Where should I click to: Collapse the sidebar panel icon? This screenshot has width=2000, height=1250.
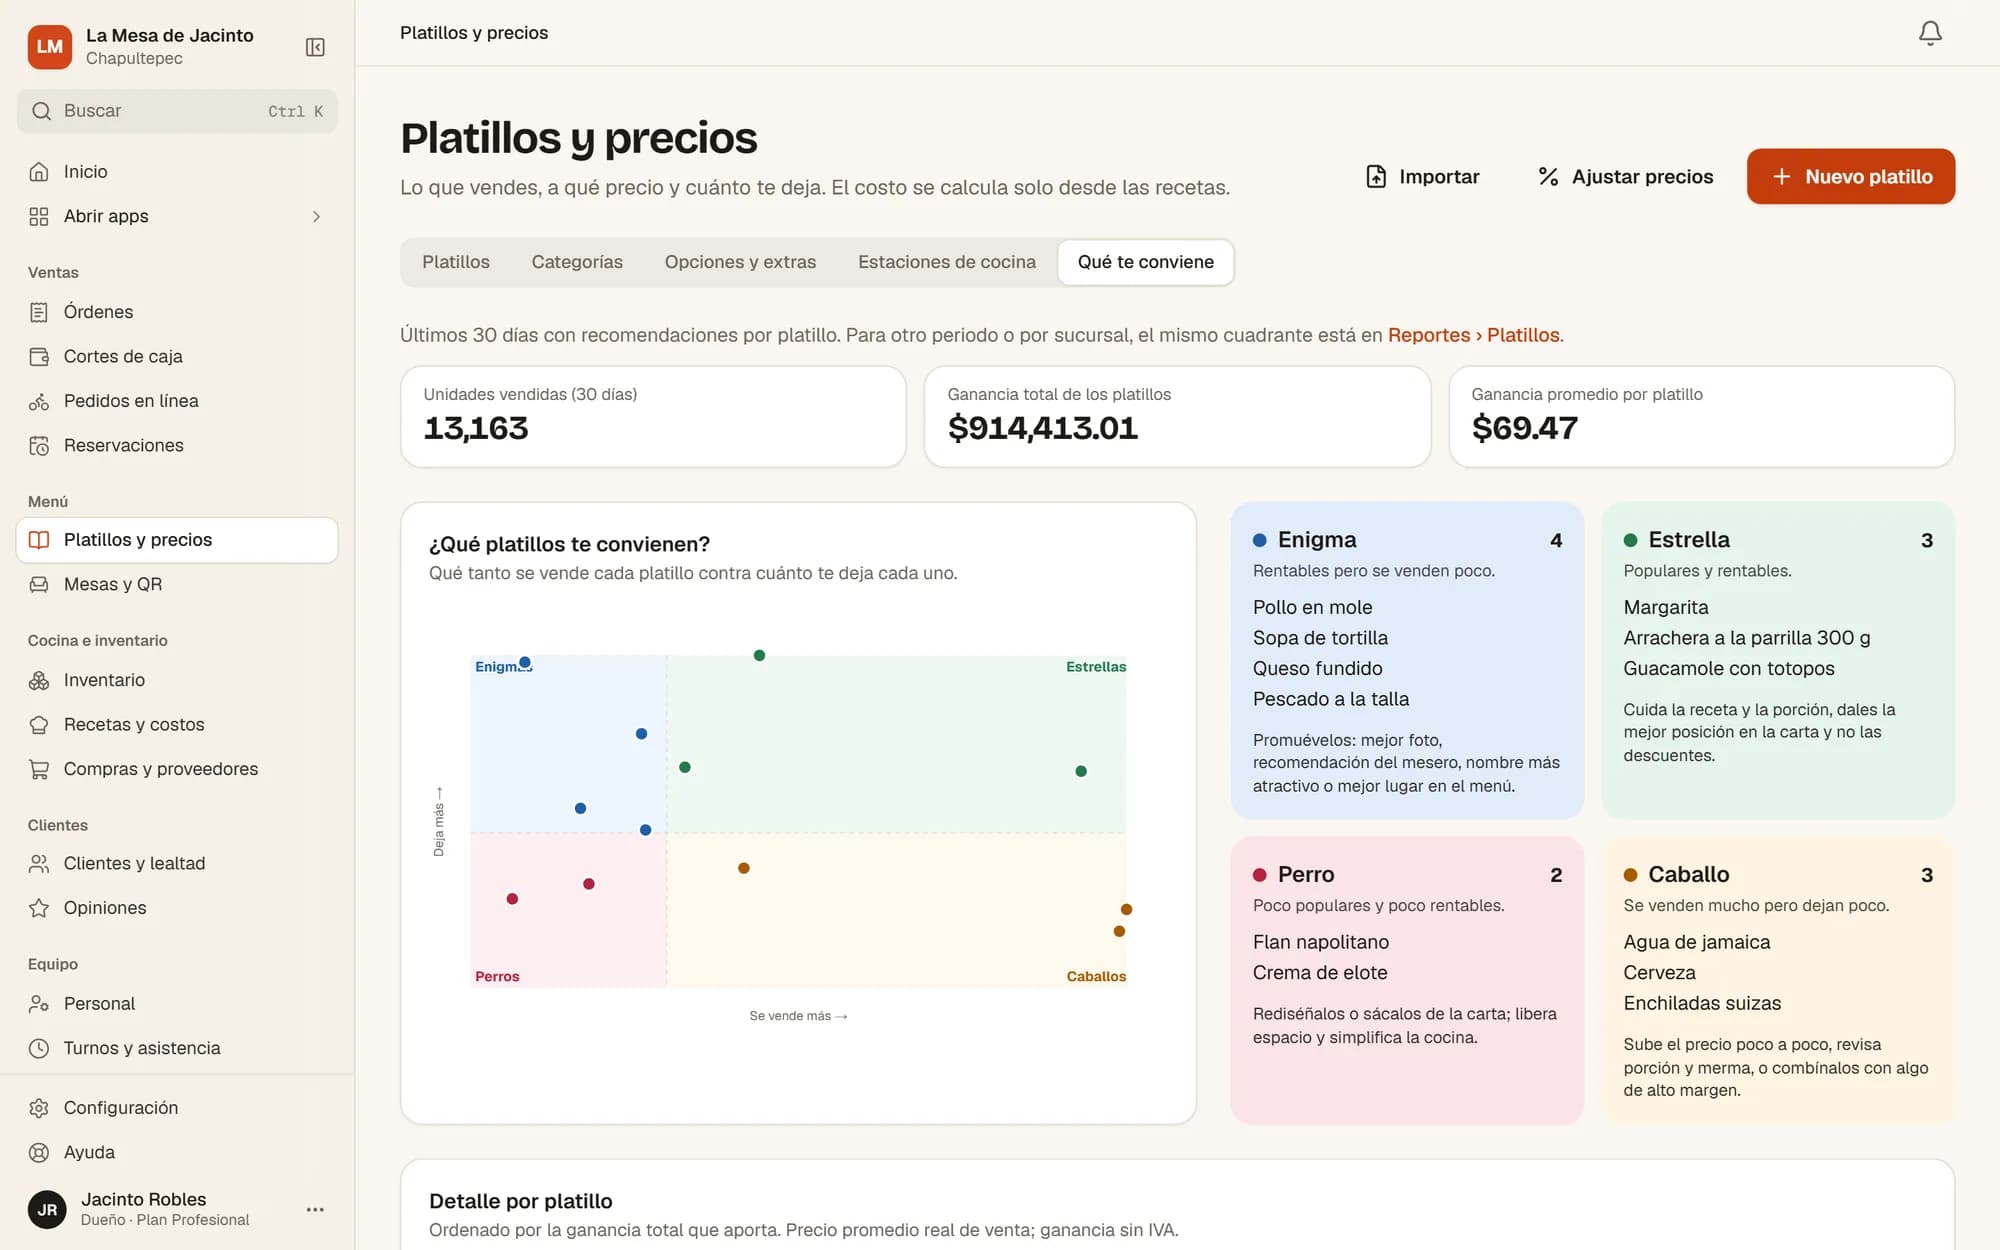click(x=315, y=47)
